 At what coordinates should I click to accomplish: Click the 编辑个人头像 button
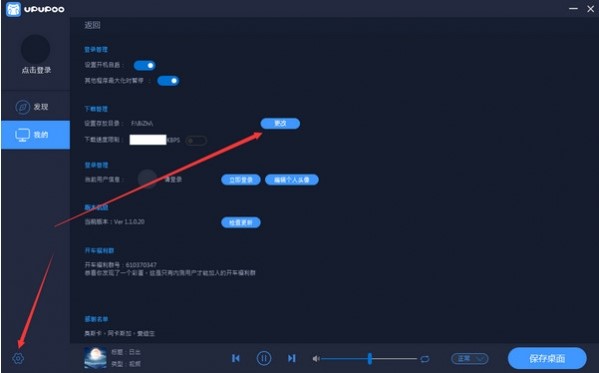(x=292, y=180)
